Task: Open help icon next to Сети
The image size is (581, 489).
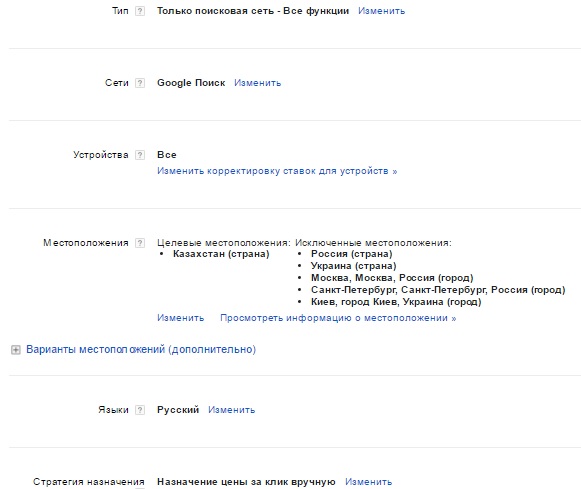Action: point(140,83)
